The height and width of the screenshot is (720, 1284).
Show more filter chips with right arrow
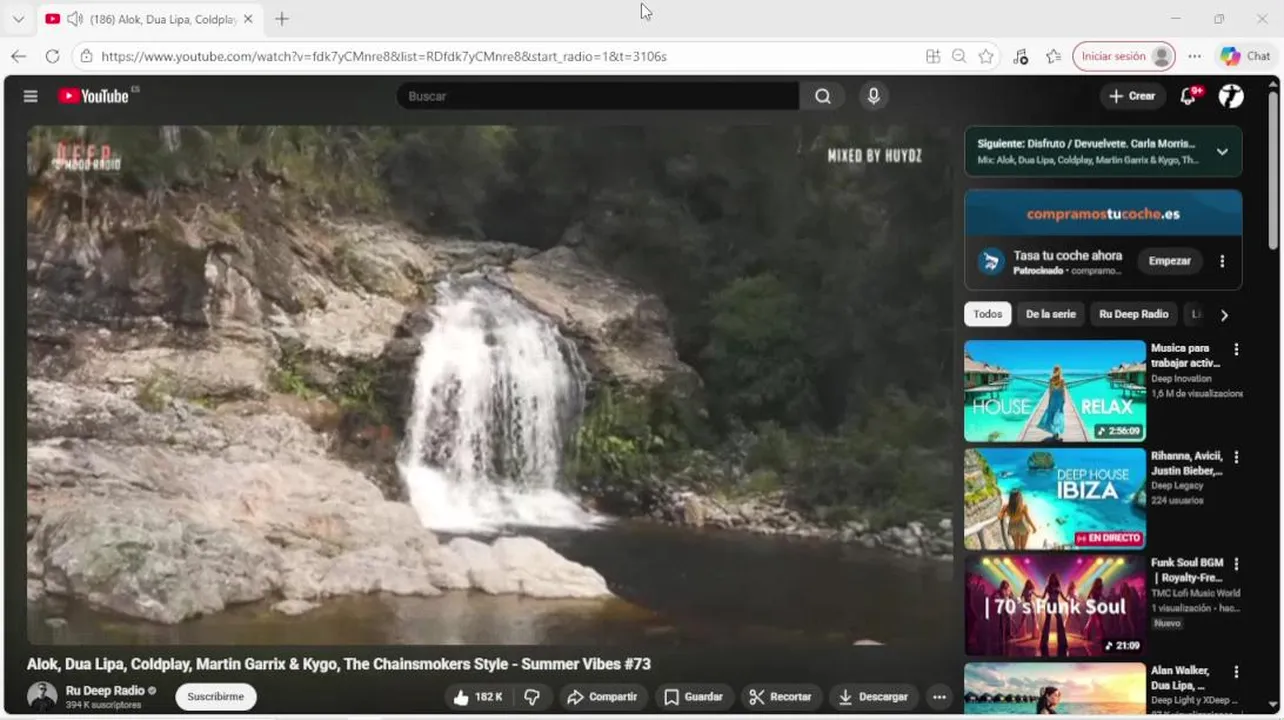click(x=1224, y=315)
